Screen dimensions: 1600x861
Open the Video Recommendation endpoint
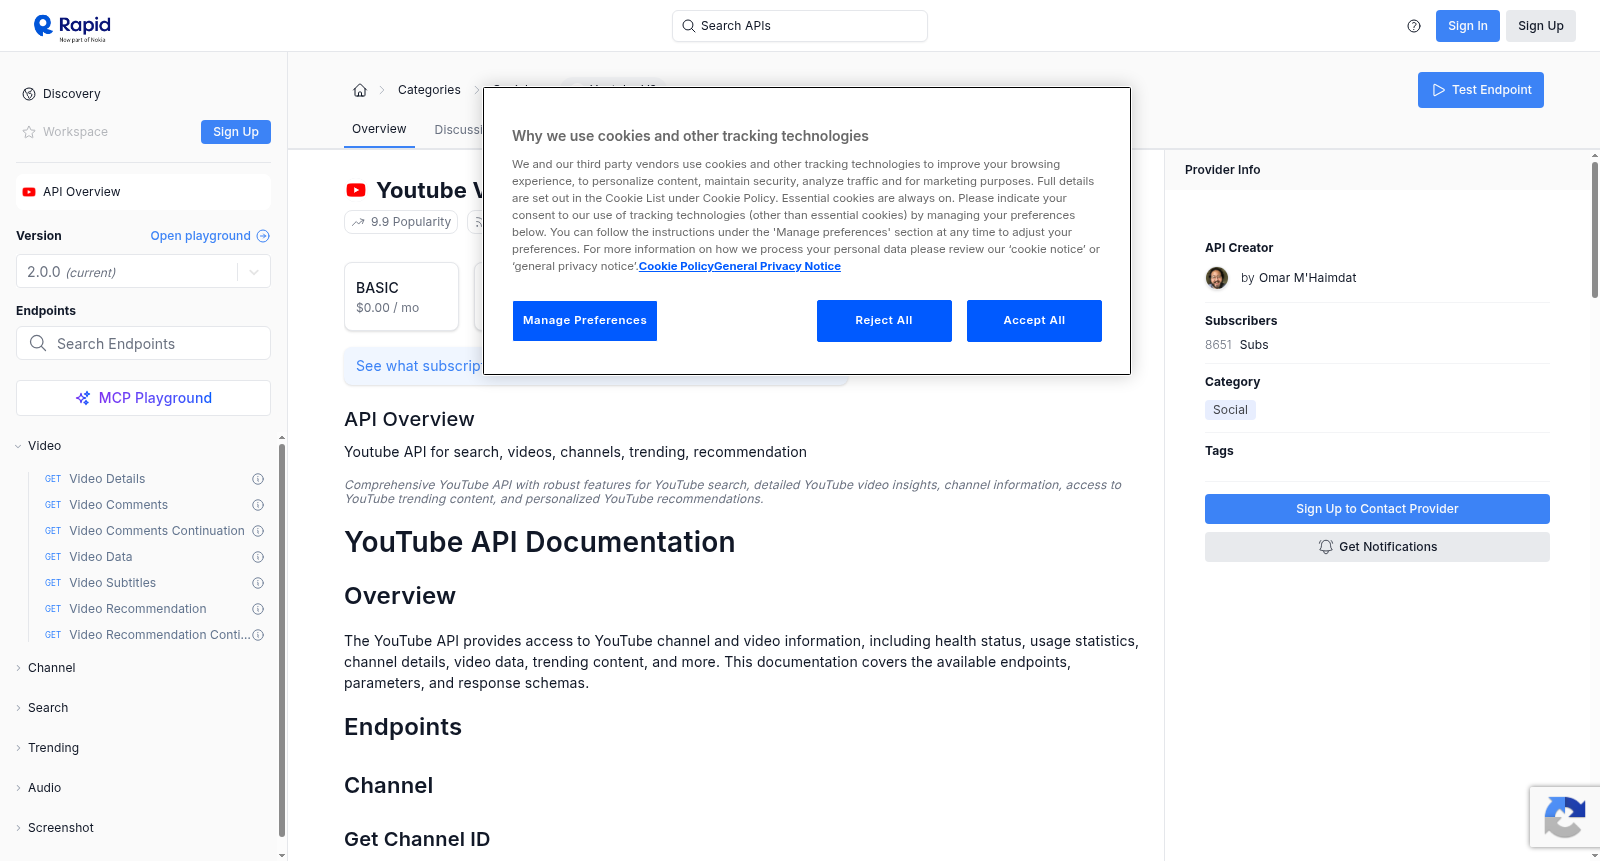point(137,609)
